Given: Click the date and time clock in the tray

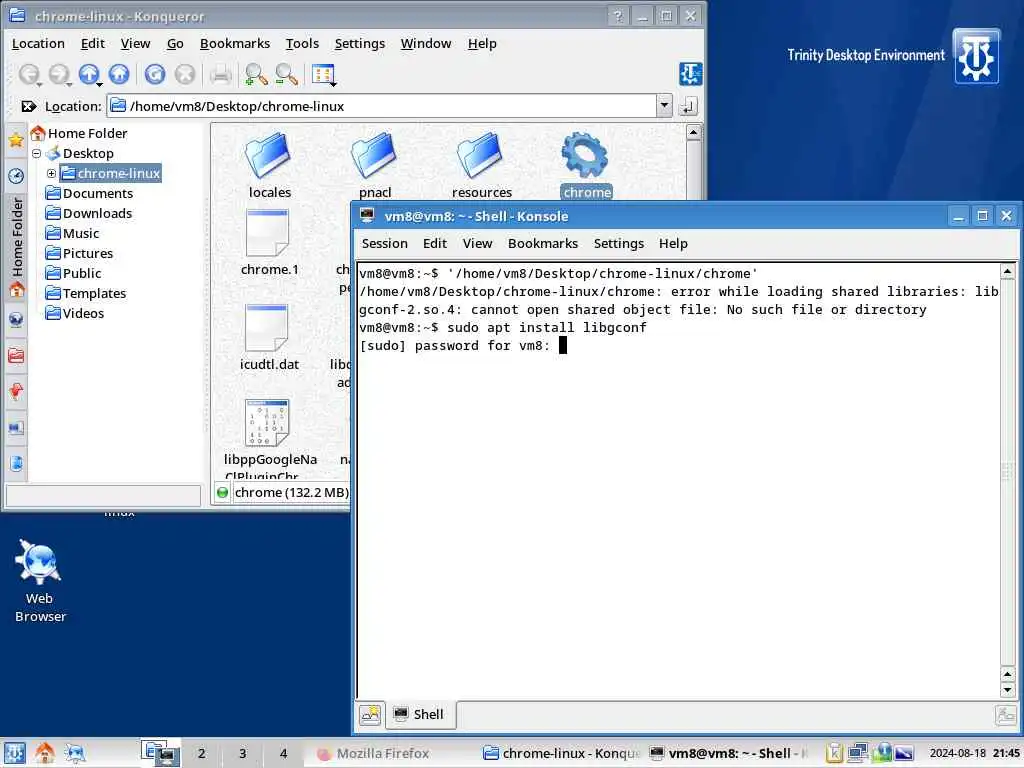Looking at the screenshot, I should coord(974,754).
